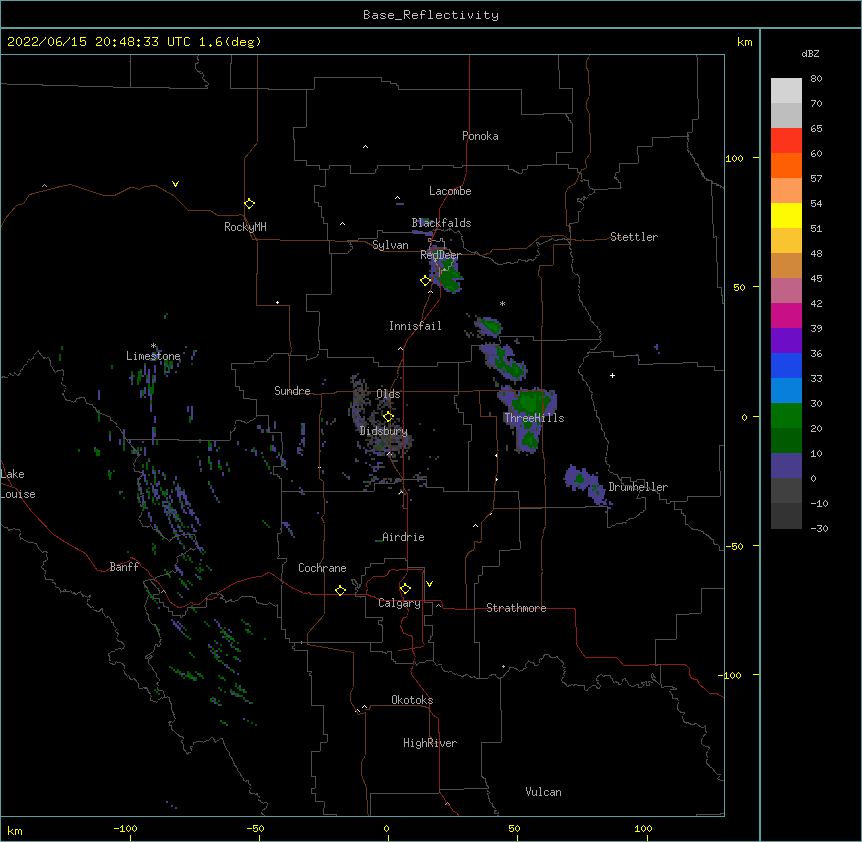Click the RockyMH label
Screen dimensions: 862x842
tap(245, 227)
